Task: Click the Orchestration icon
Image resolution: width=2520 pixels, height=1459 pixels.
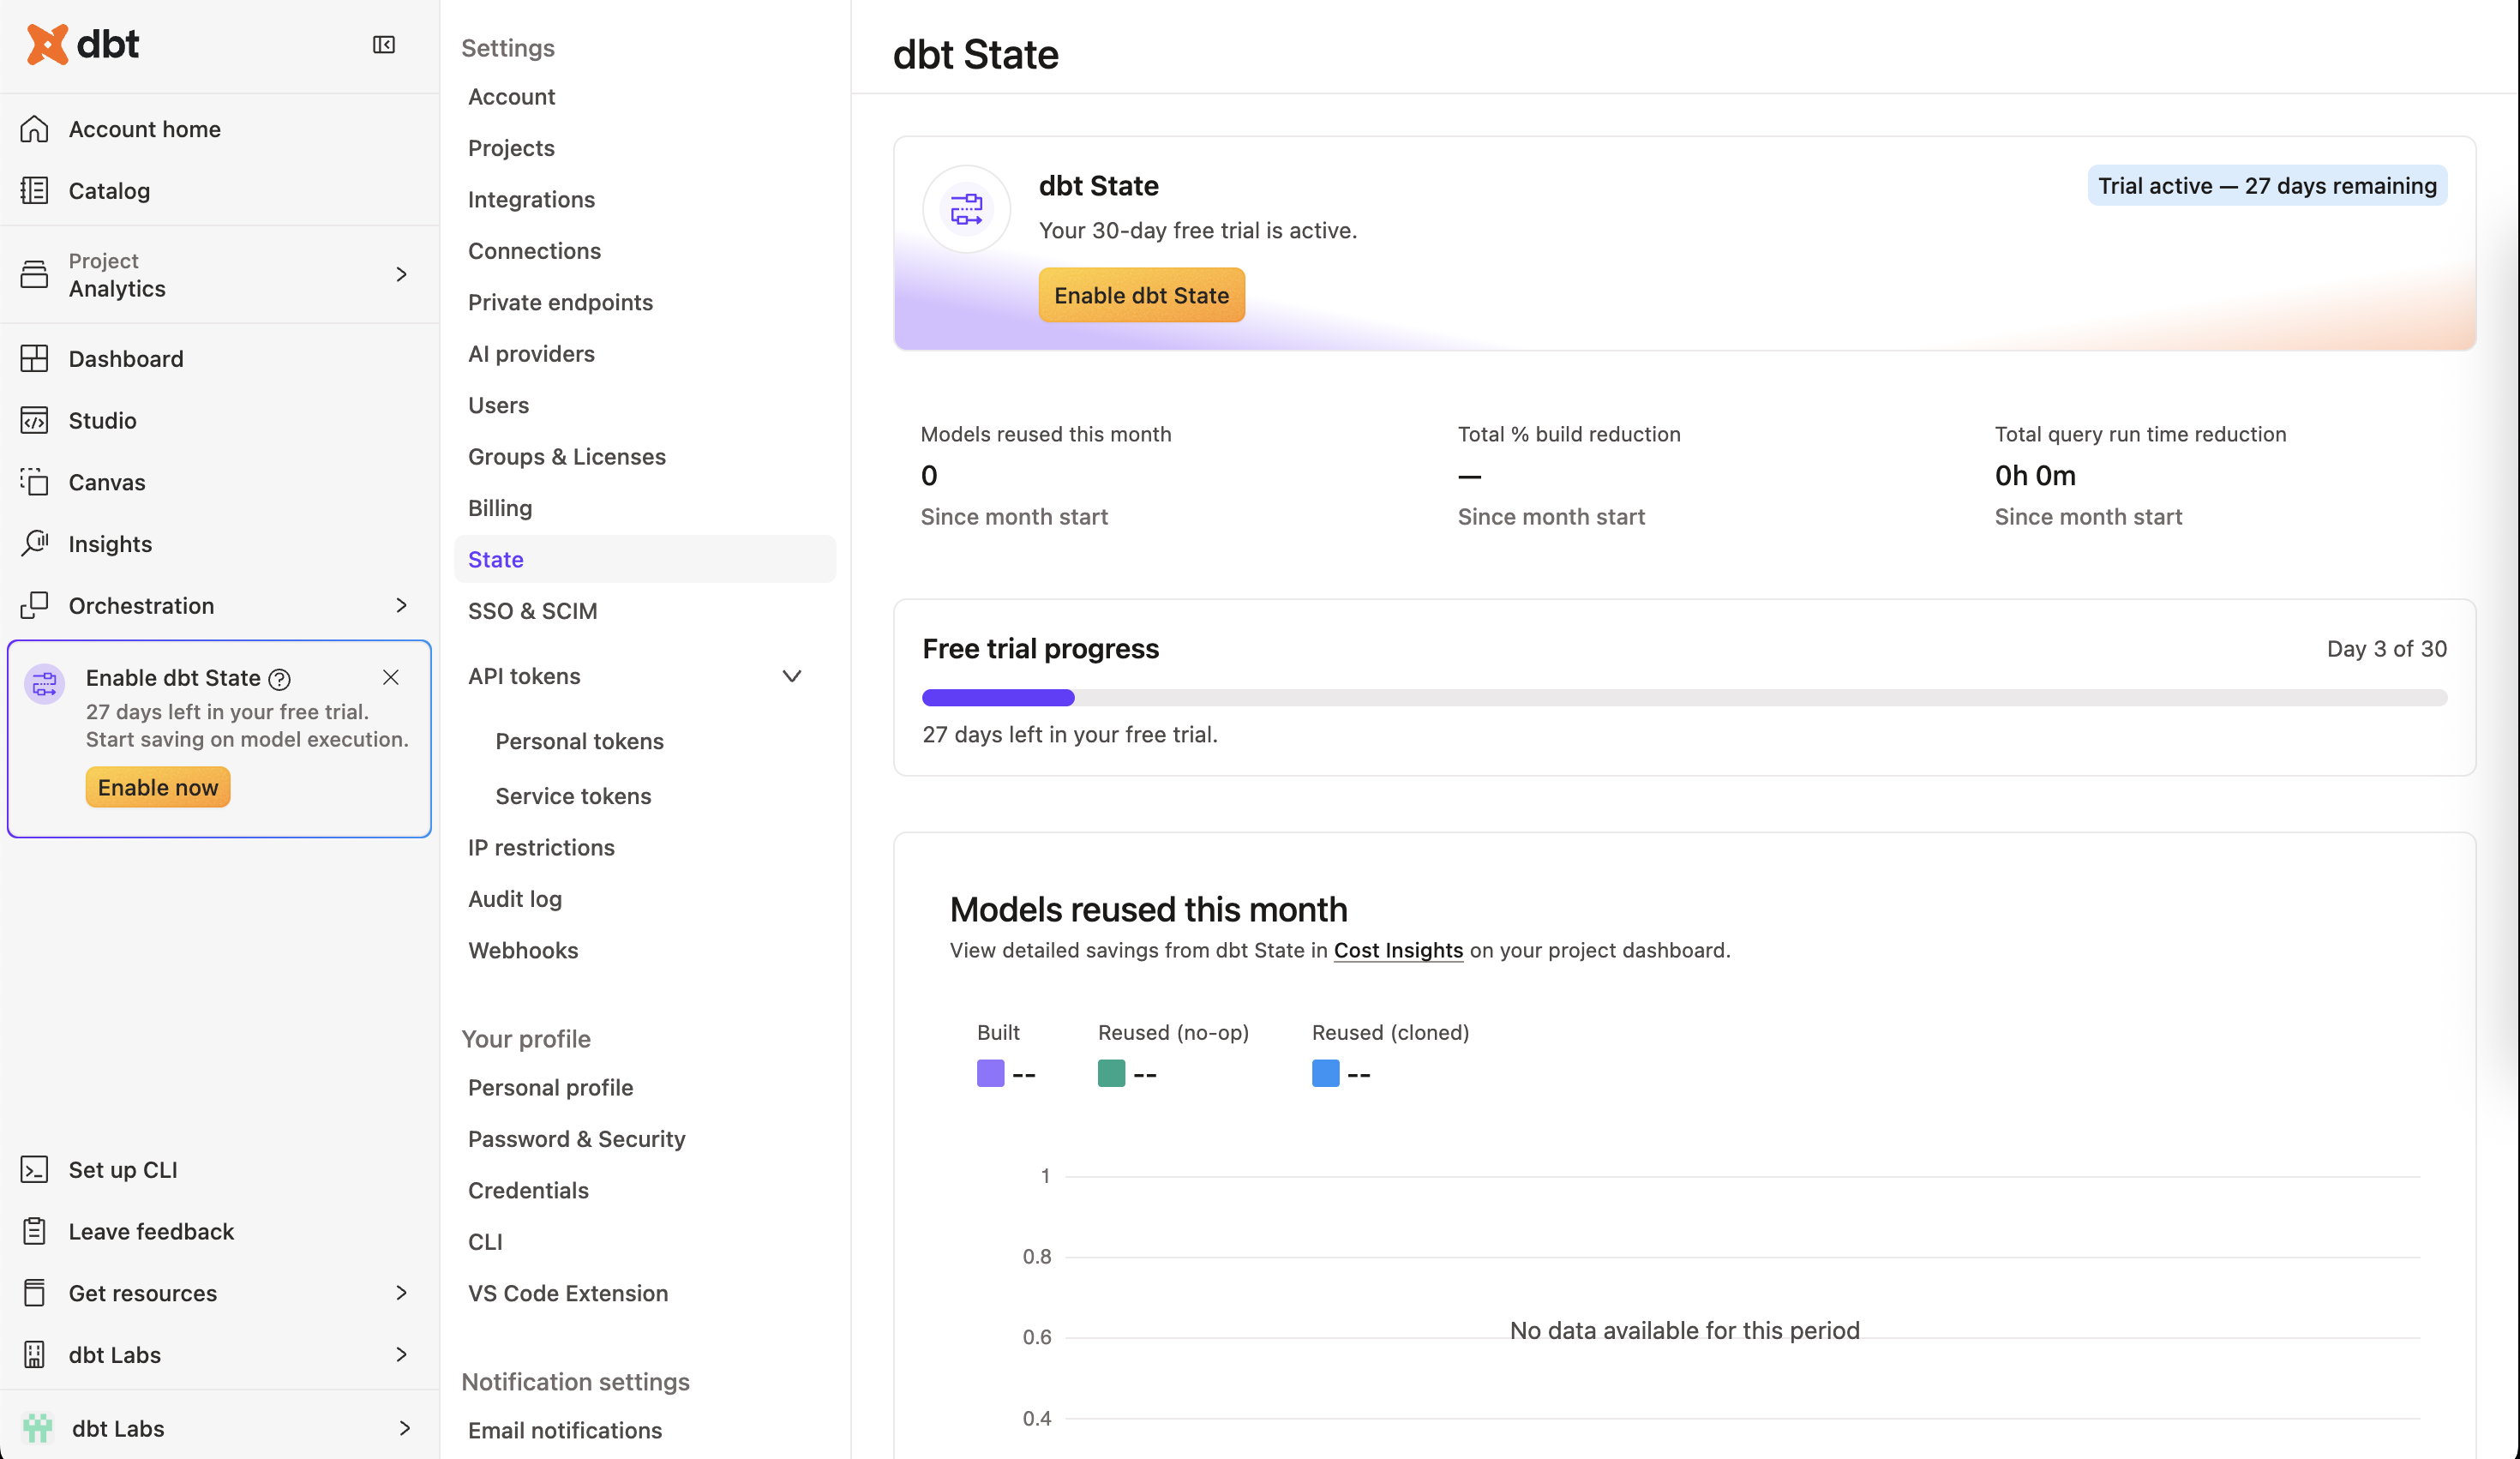Action: pyautogui.click(x=35, y=606)
